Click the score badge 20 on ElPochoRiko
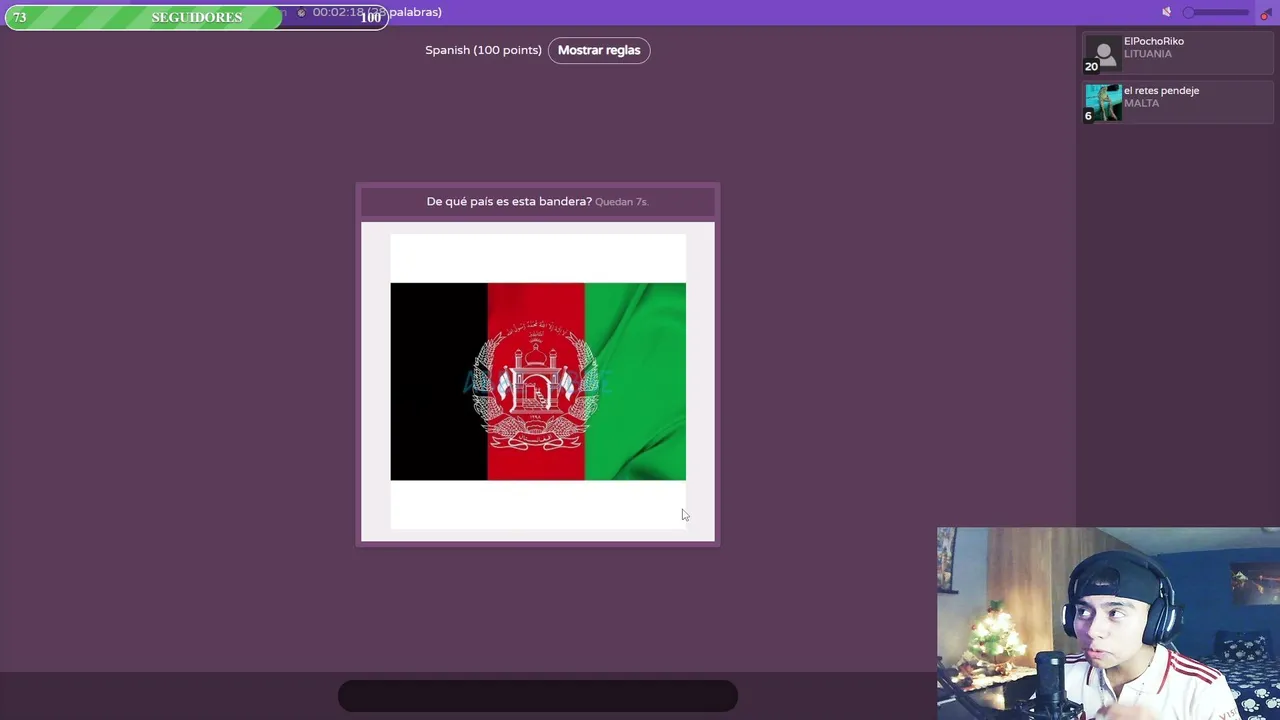The image size is (1280, 720). pyautogui.click(x=1091, y=67)
